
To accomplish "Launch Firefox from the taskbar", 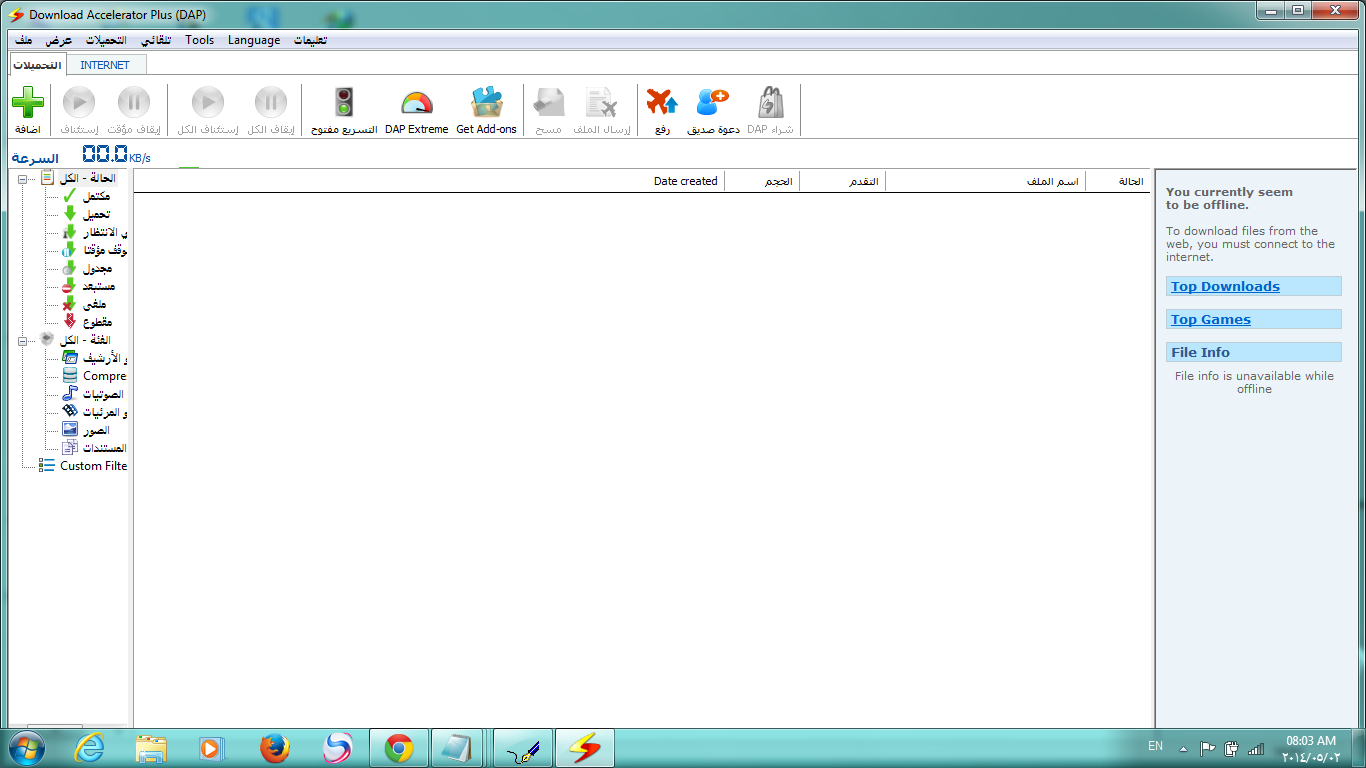I will 275,748.
